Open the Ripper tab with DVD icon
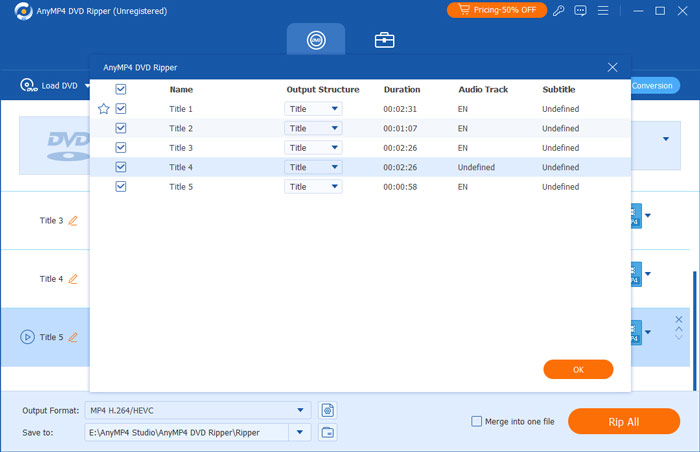The width and height of the screenshot is (700, 452). pos(316,40)
